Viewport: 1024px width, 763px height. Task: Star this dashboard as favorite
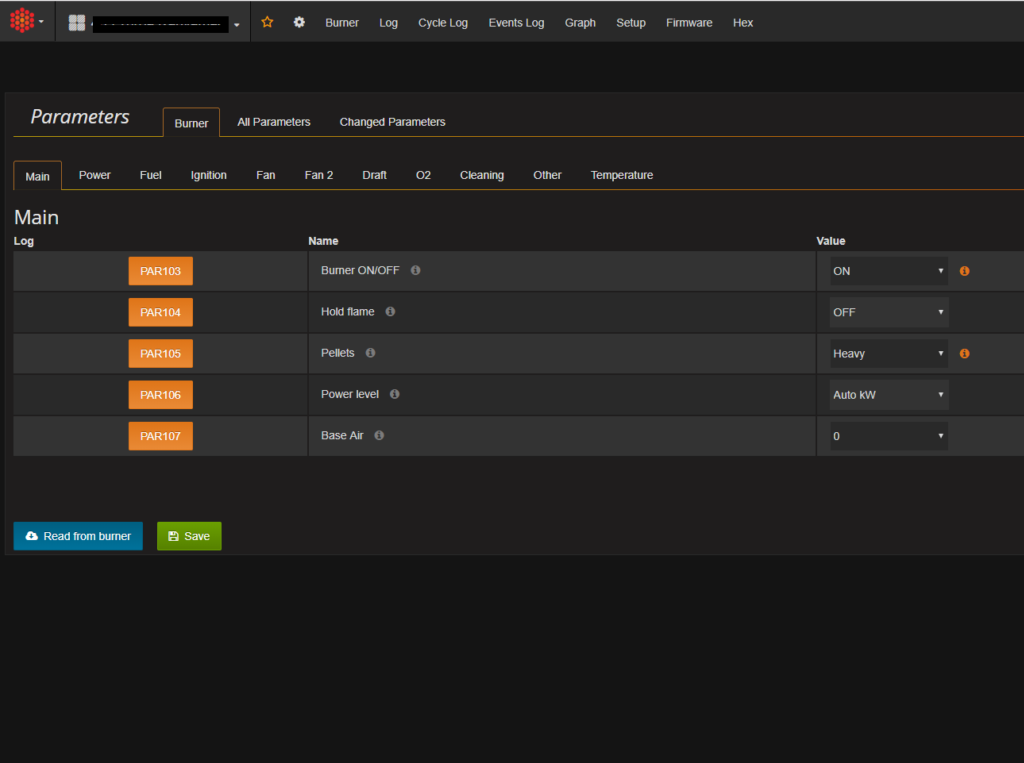(267, 22)
